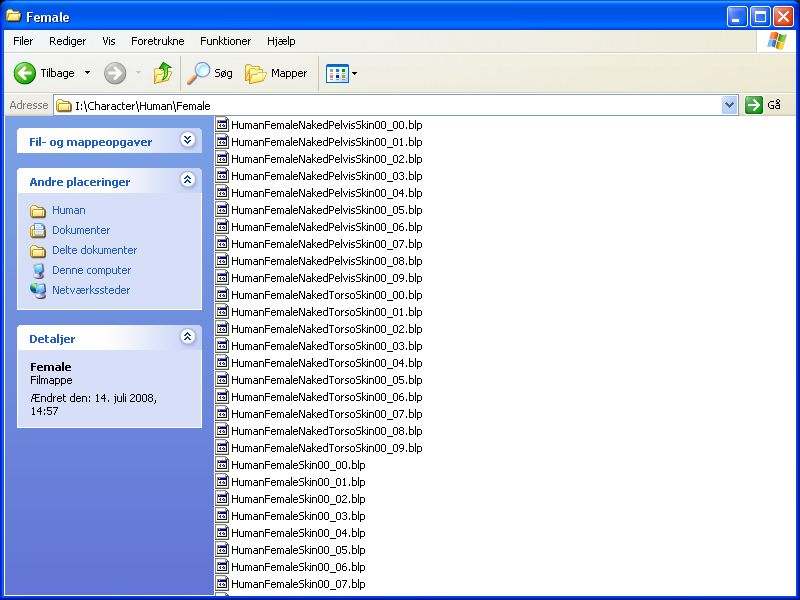Screen dimensions: 800x600
Task: Open the Filer menu
Action: 23,41
